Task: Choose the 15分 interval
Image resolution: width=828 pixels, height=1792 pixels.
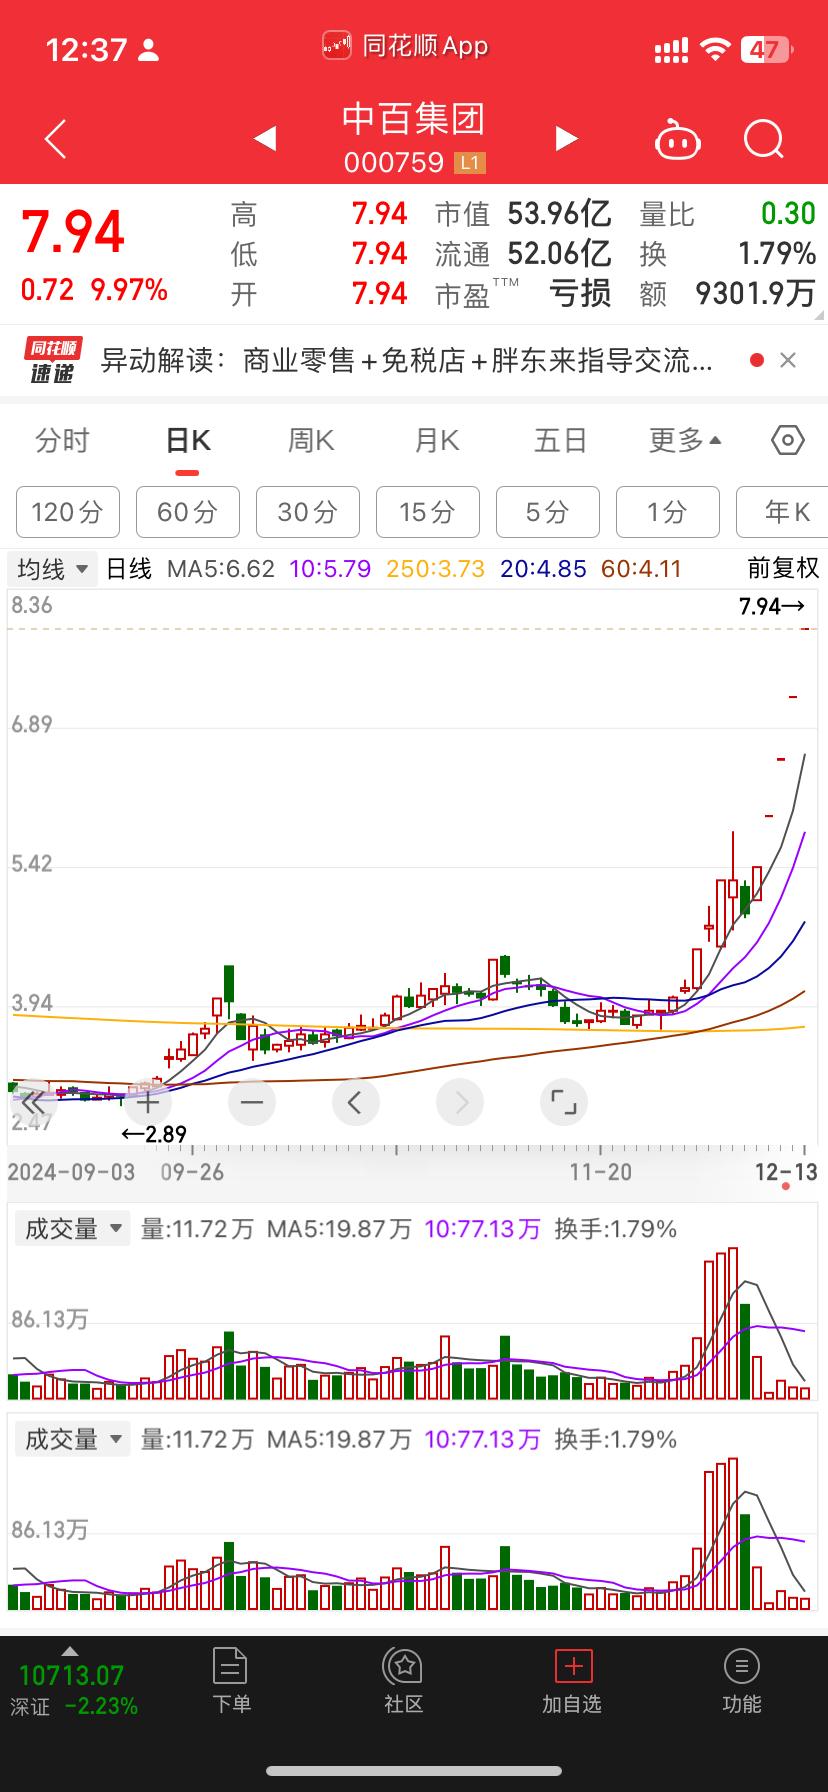Action: (428, 512)
